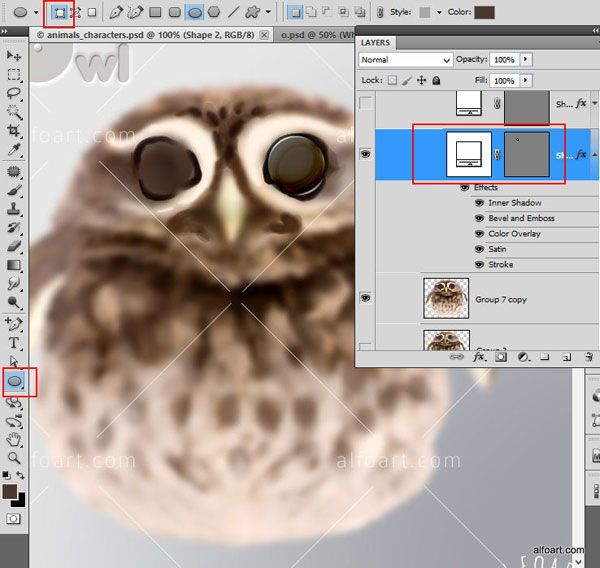Select the Group 7 copy thumbnail
The image size is (600, 568).
(x=446, y=298)
